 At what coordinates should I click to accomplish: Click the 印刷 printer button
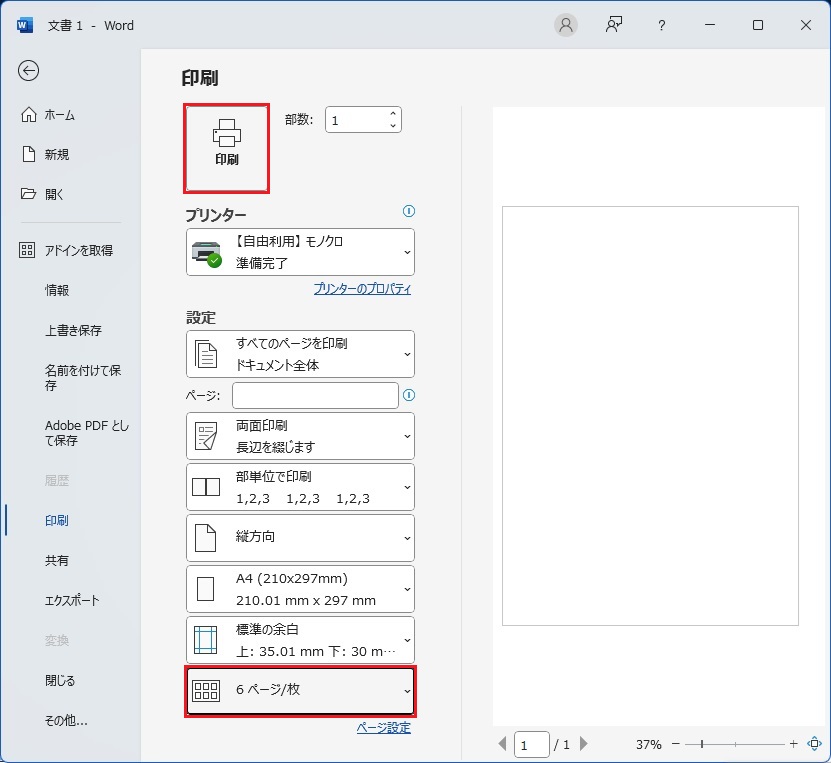coord(226,146)
